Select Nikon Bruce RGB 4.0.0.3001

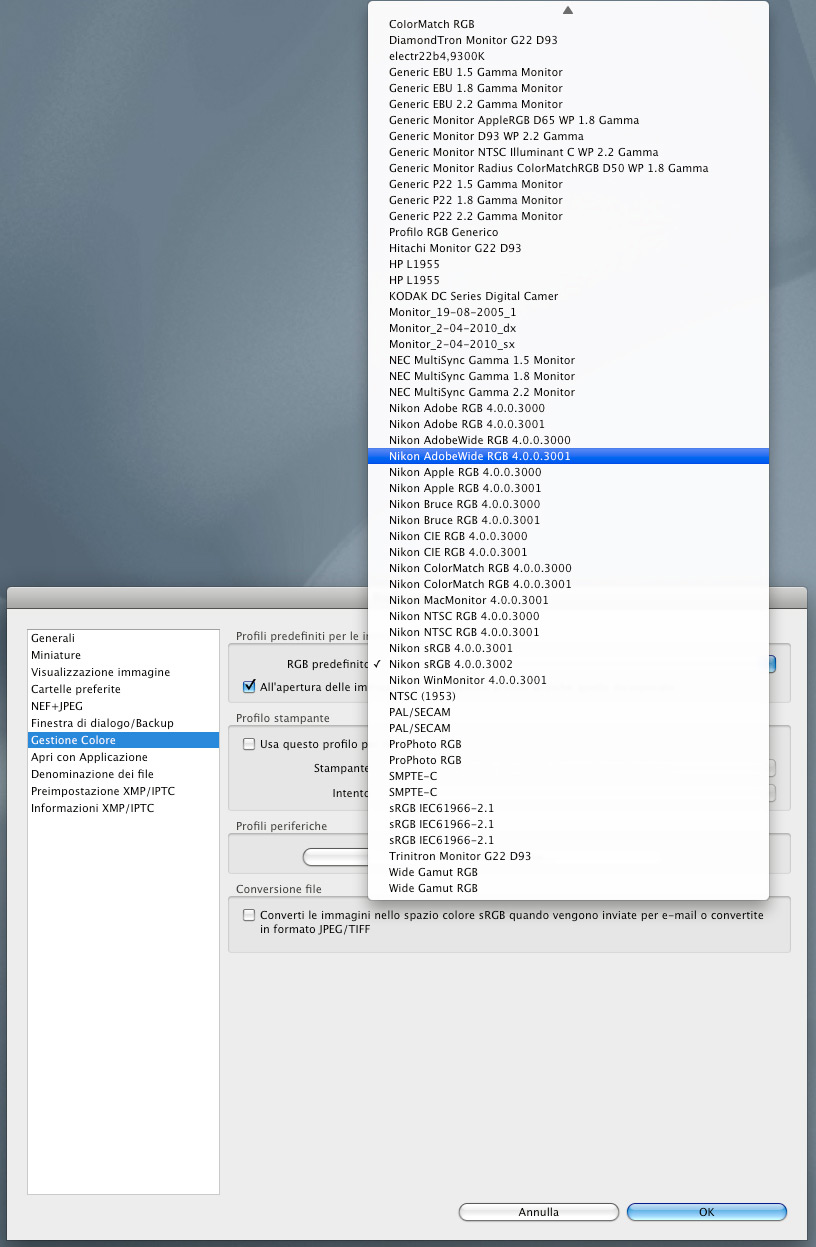click(x=568, y=520)
